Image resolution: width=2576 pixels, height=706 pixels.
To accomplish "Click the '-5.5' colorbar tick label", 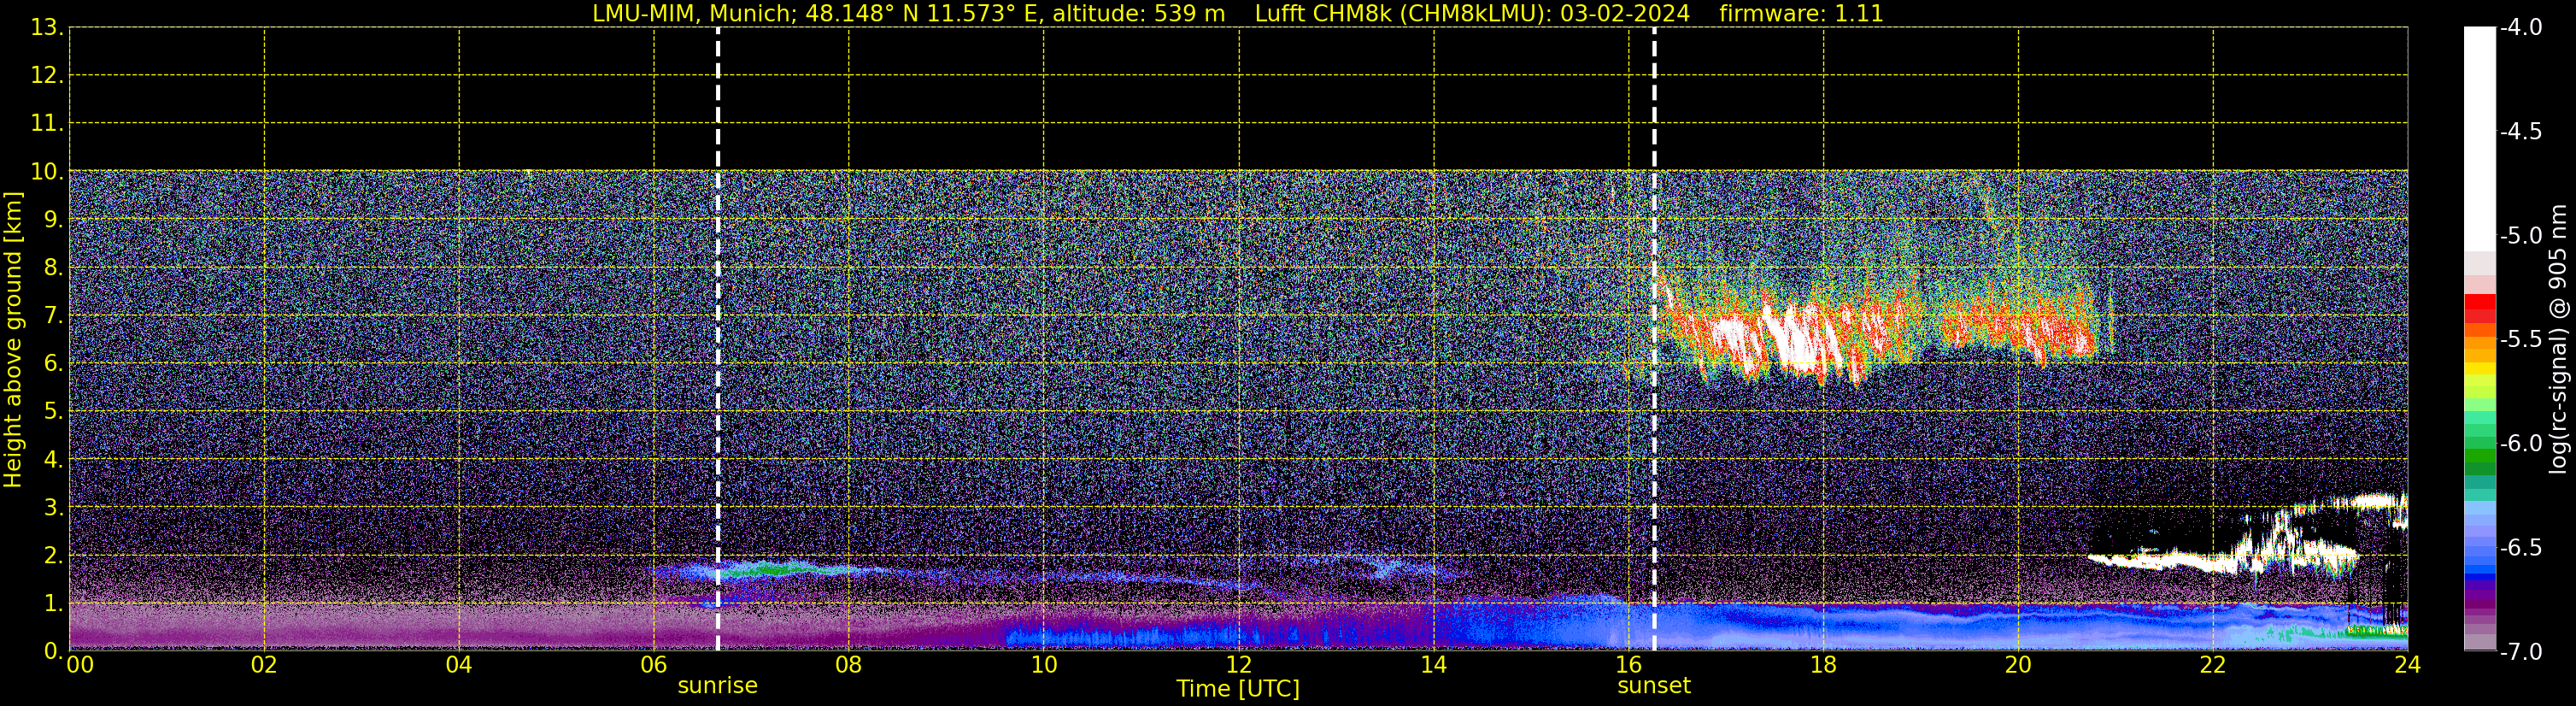I will pyautogui.click(x=2520, y=340).
